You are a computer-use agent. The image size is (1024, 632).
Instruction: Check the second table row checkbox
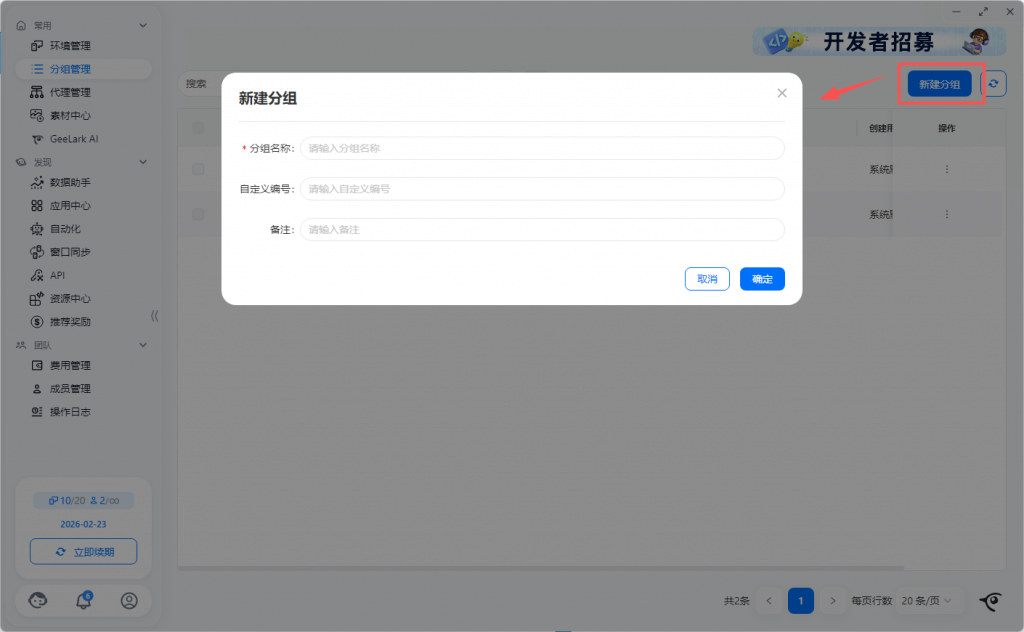tap(198, 214)
